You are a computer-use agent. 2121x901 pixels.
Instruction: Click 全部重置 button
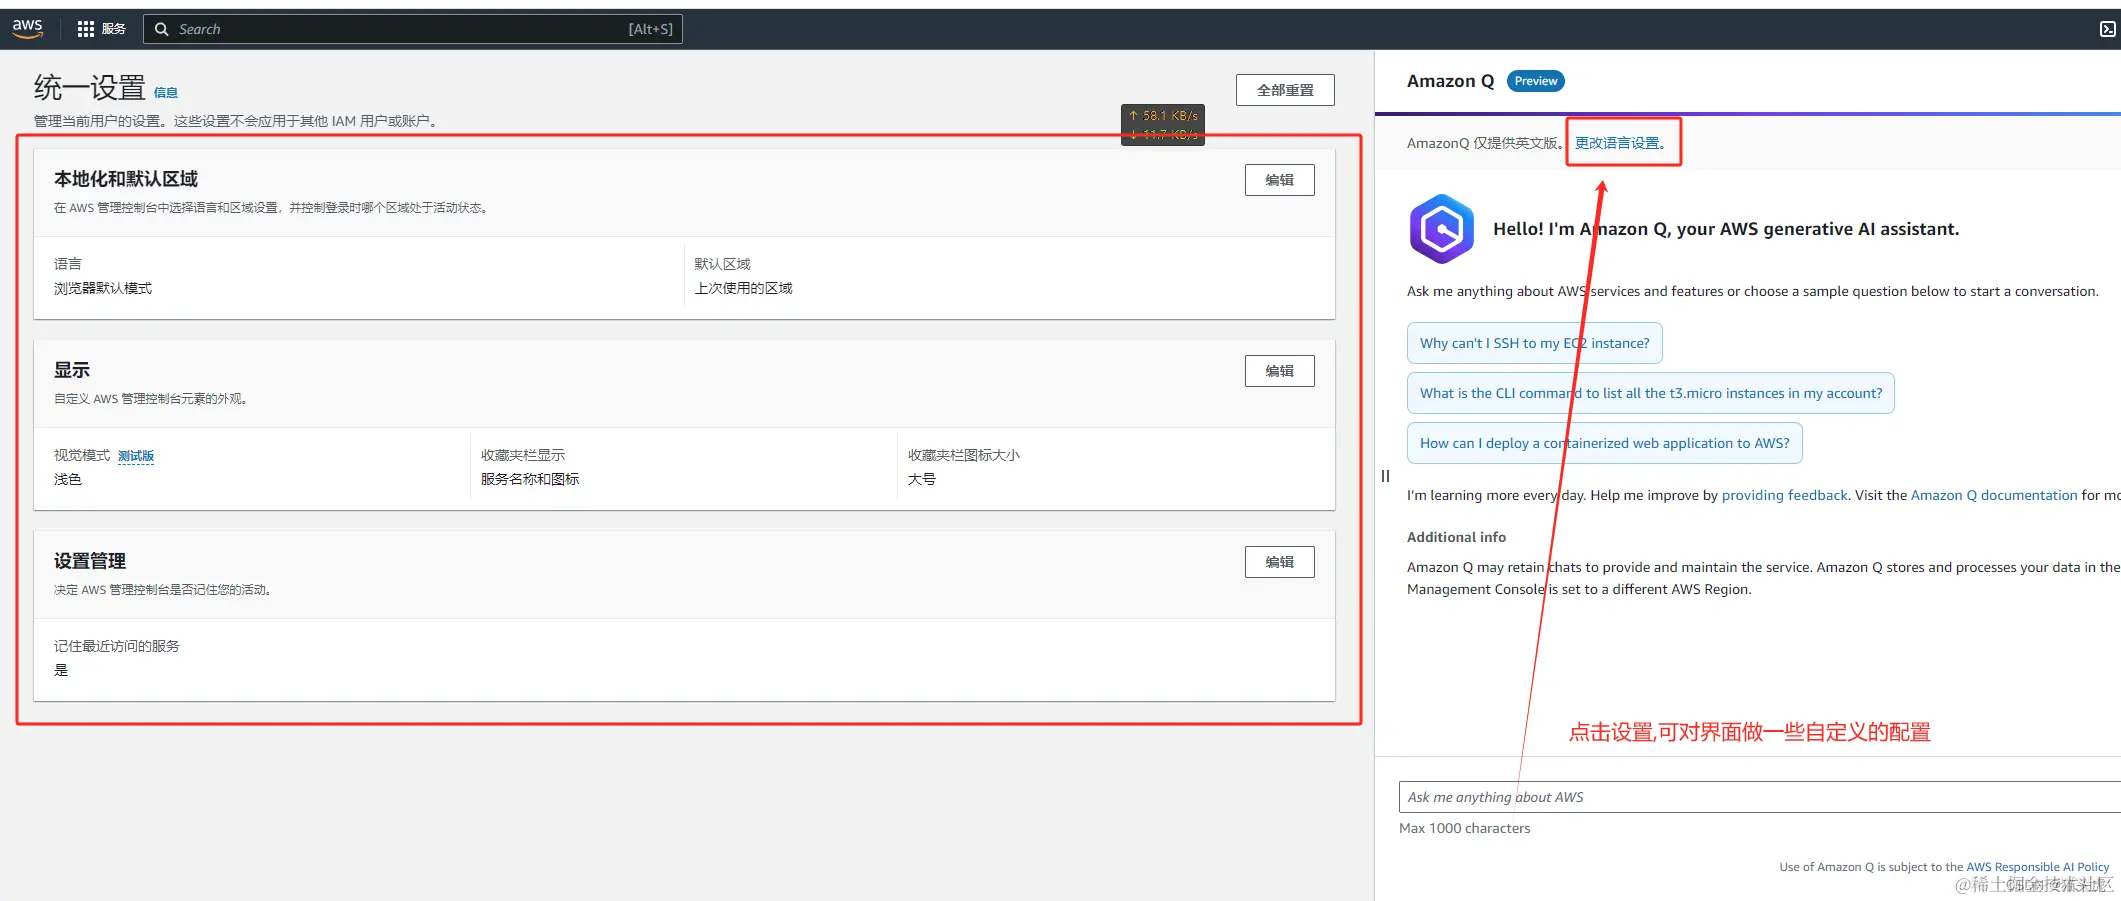point(1285,90)
